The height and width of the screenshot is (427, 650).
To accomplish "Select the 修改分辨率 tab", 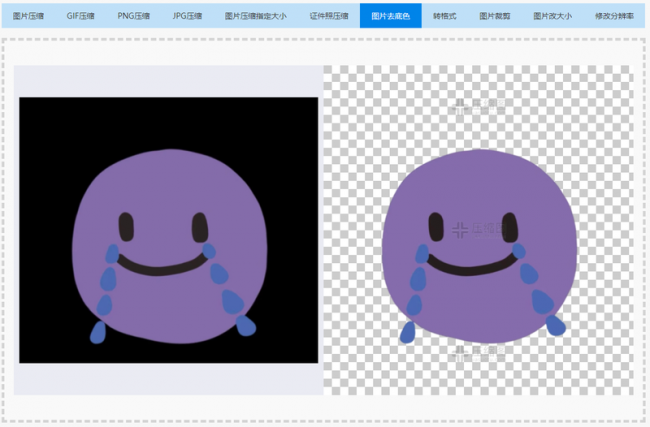I will 614,16.
